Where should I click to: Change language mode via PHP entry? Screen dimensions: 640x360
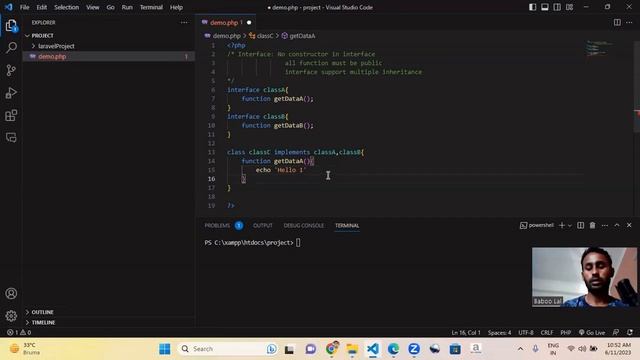click(565, 332)
